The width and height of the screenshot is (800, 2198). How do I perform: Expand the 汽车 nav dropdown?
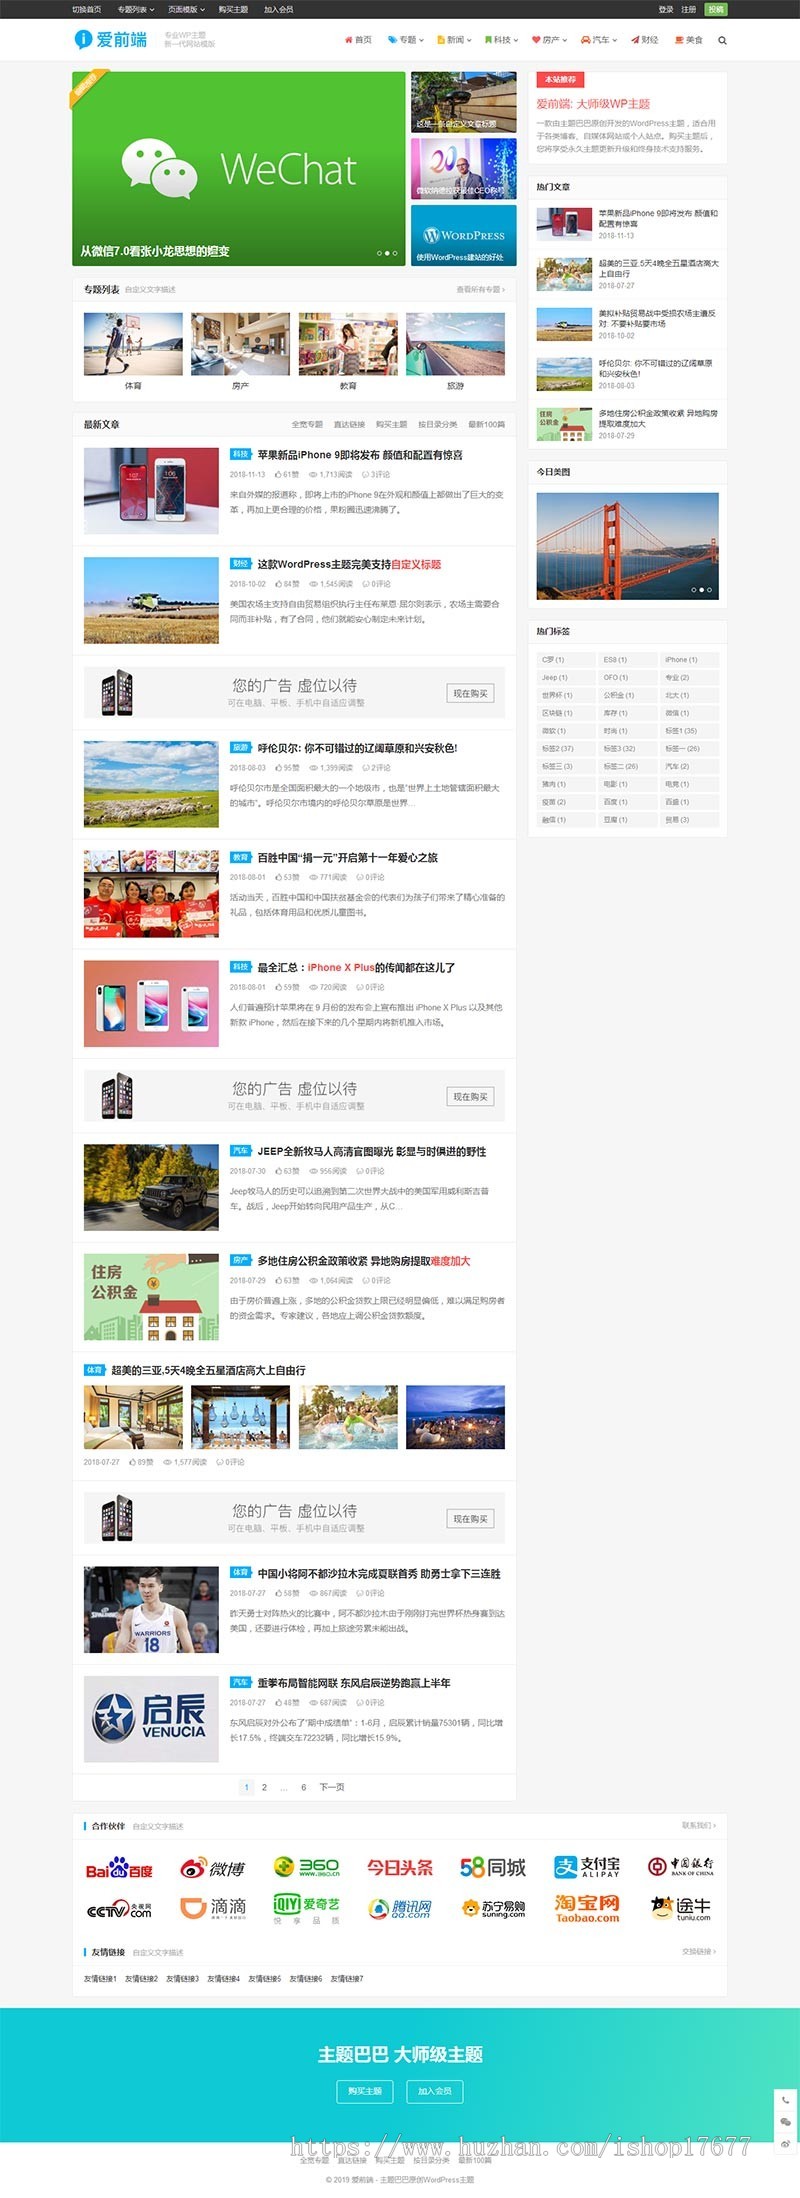click(x=599, y=40)
